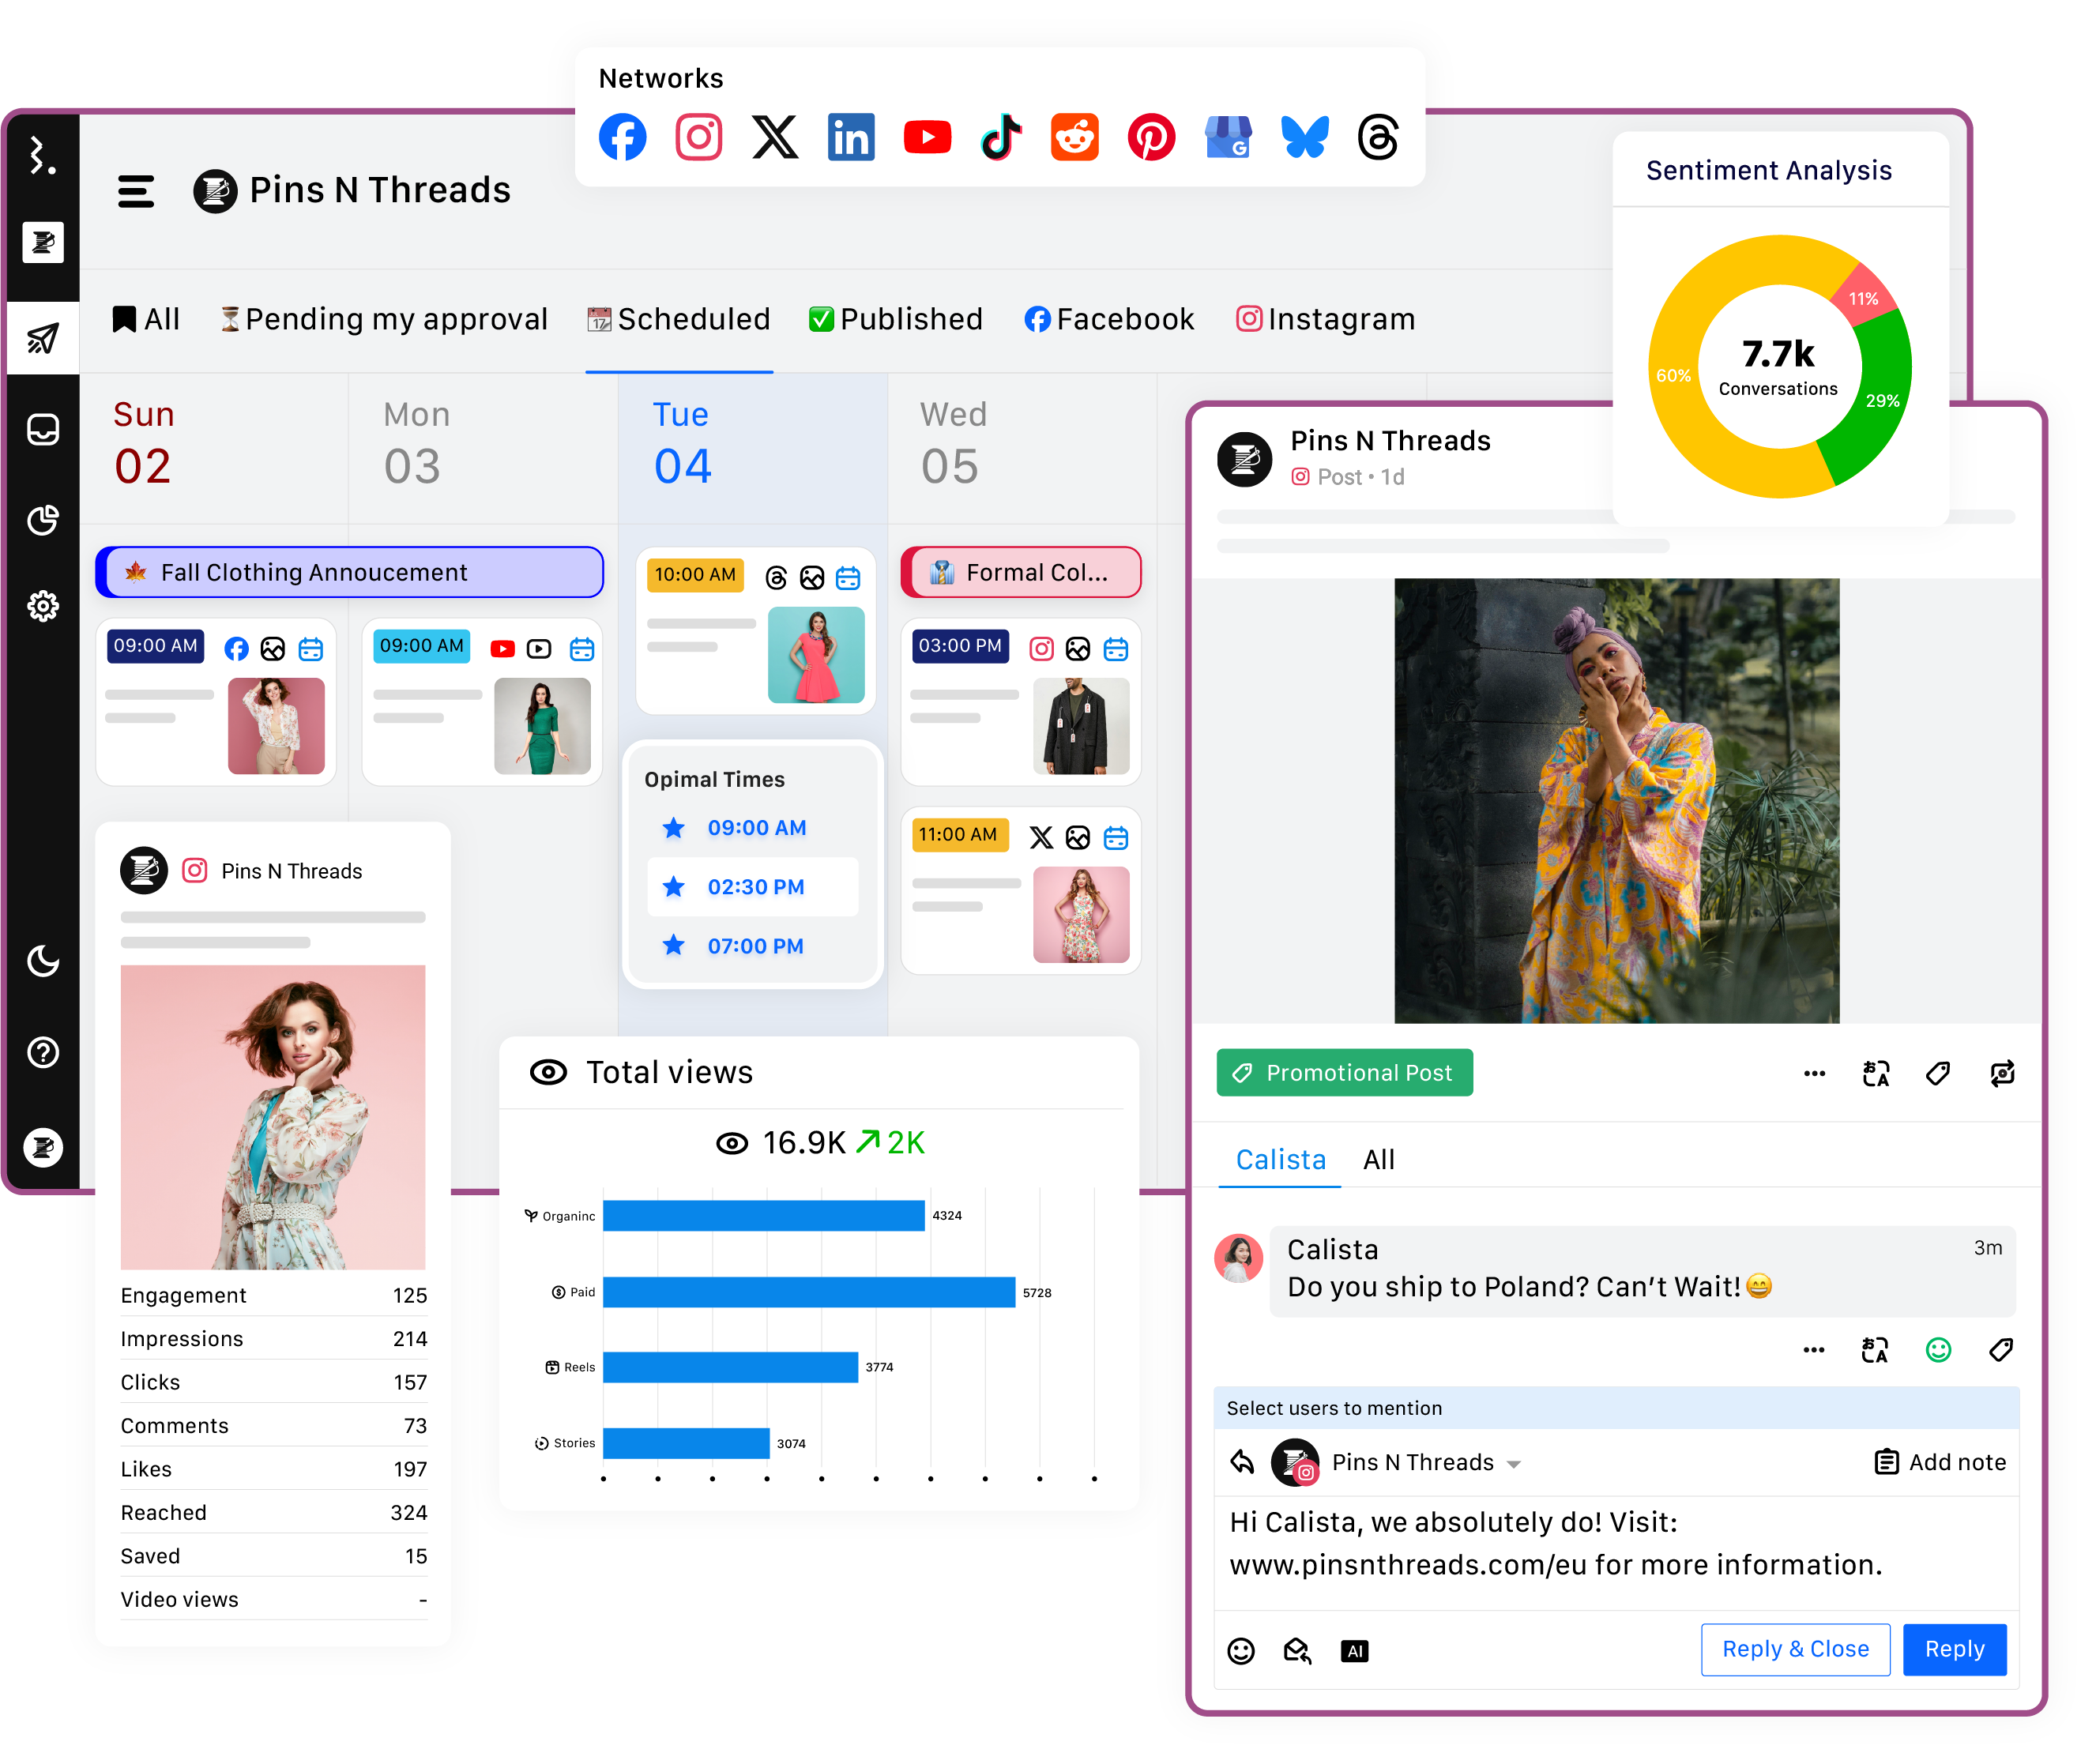
Task: Switch to the Published tab
Action: click(896, 319)
